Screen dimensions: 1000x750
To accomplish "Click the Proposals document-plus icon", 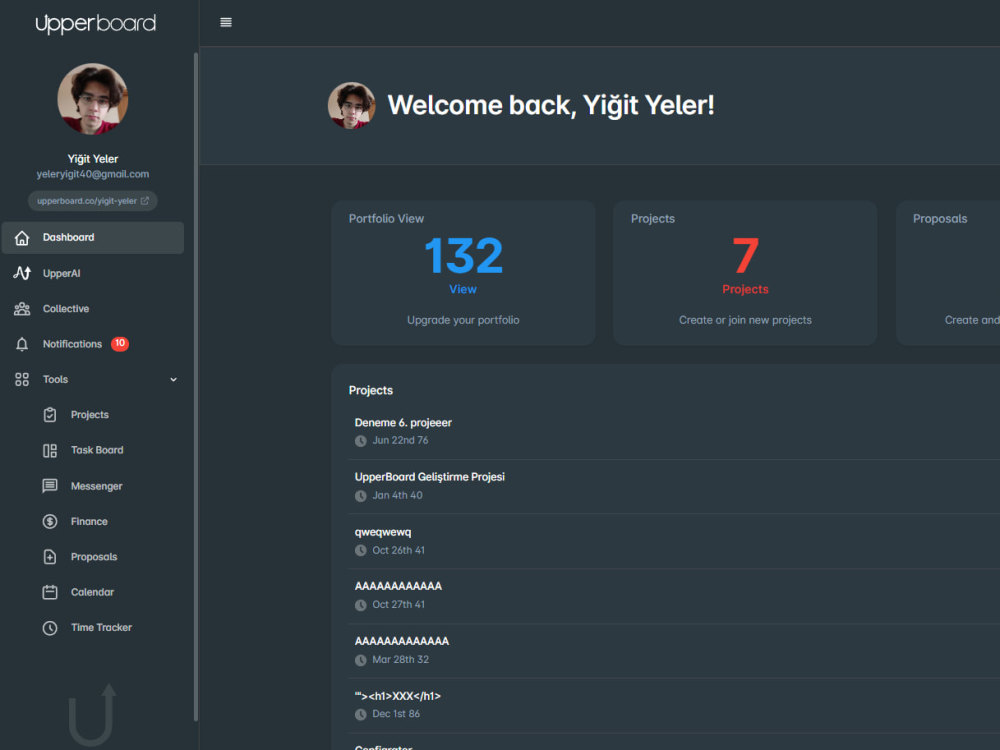I will (50, 557).
